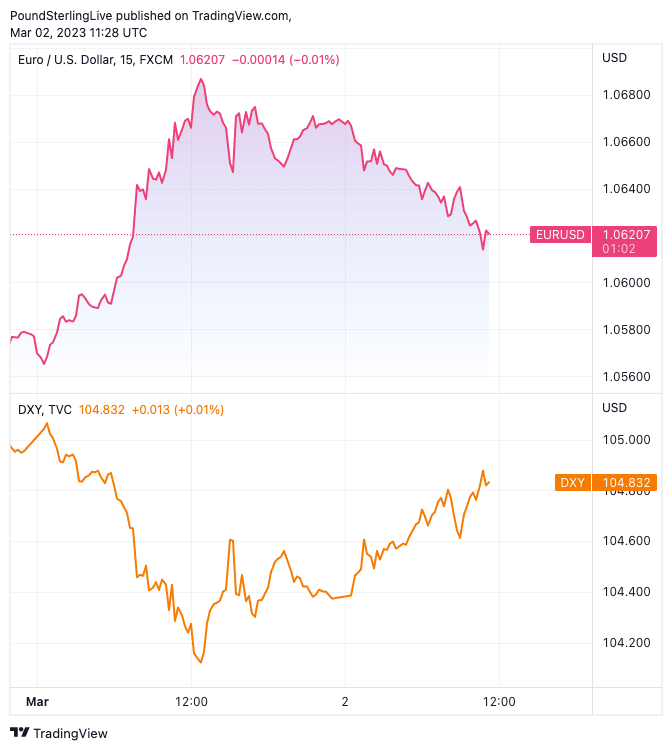
Task: Select the Euro / U.S. Dollar chart title
Action: 95,60
